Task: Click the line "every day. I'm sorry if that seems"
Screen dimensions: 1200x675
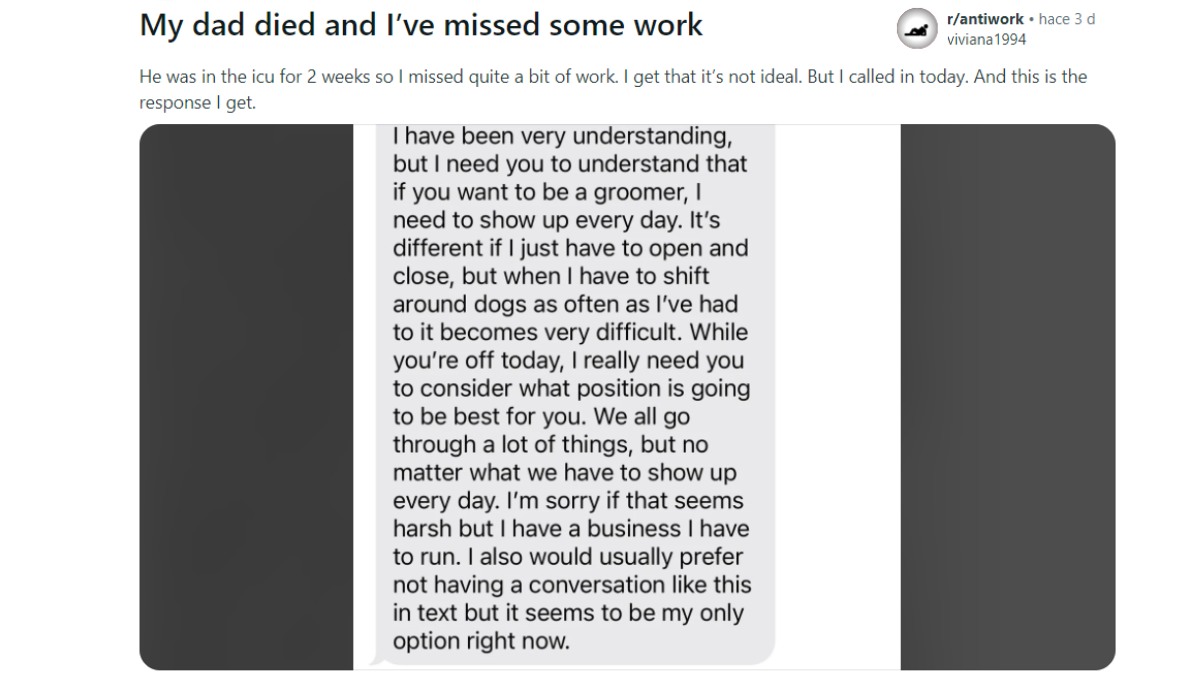Action: pyautogui.click(x=568, y=501)
